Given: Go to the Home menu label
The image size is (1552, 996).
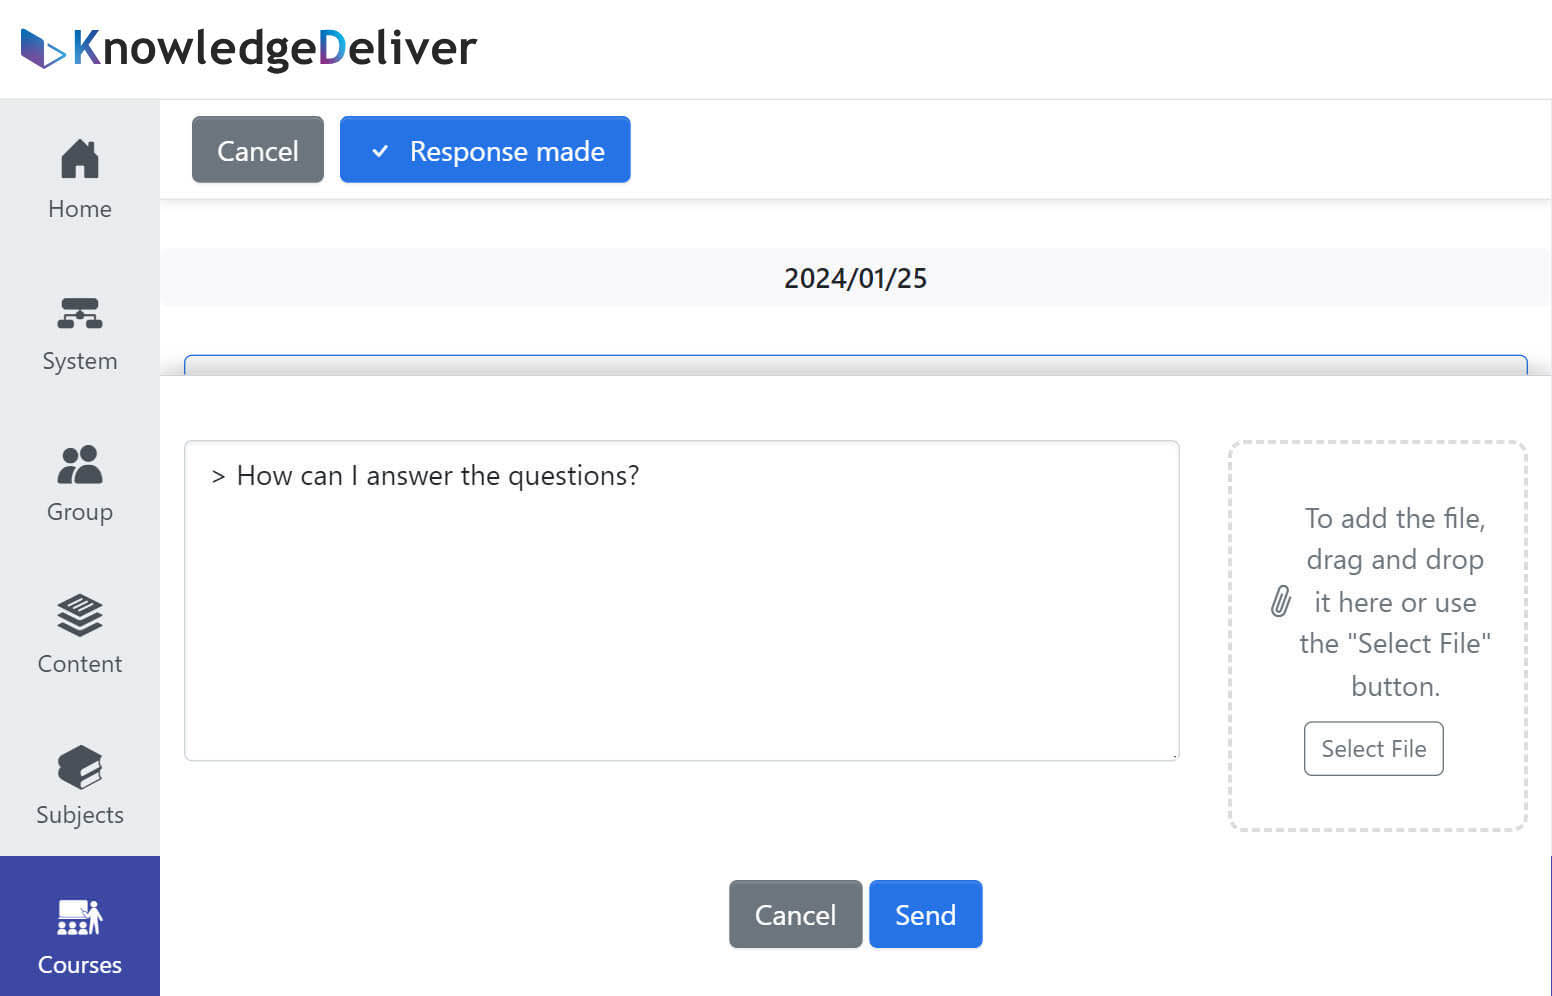Looking at the screenshot, I should click(x=80, y=209).
